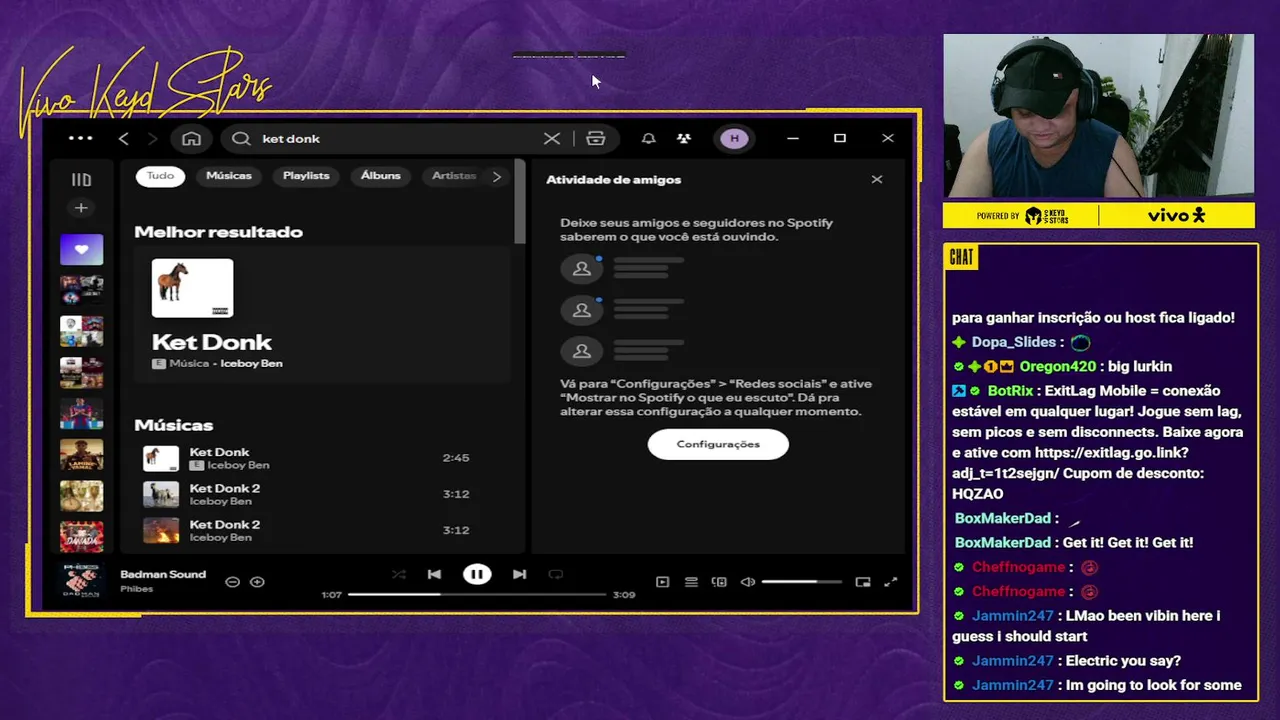
Task: Click the Badman Sound track title
Action: pos(163,575)
